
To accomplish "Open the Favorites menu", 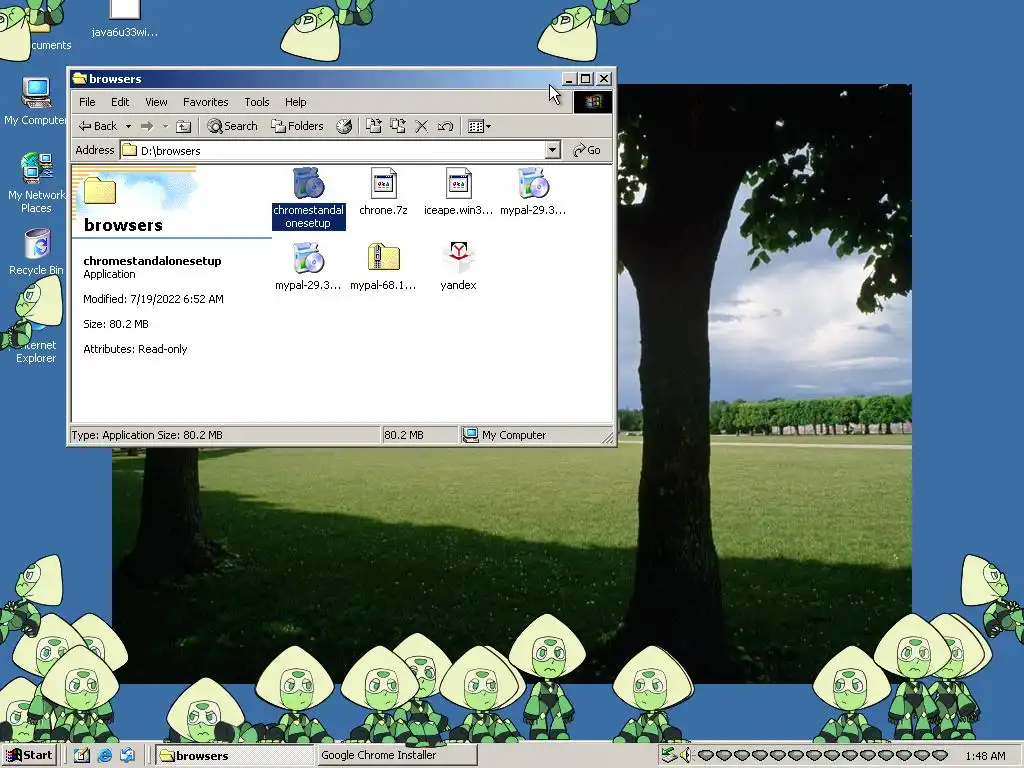I will pyautogui.click(x=206, y=102).
